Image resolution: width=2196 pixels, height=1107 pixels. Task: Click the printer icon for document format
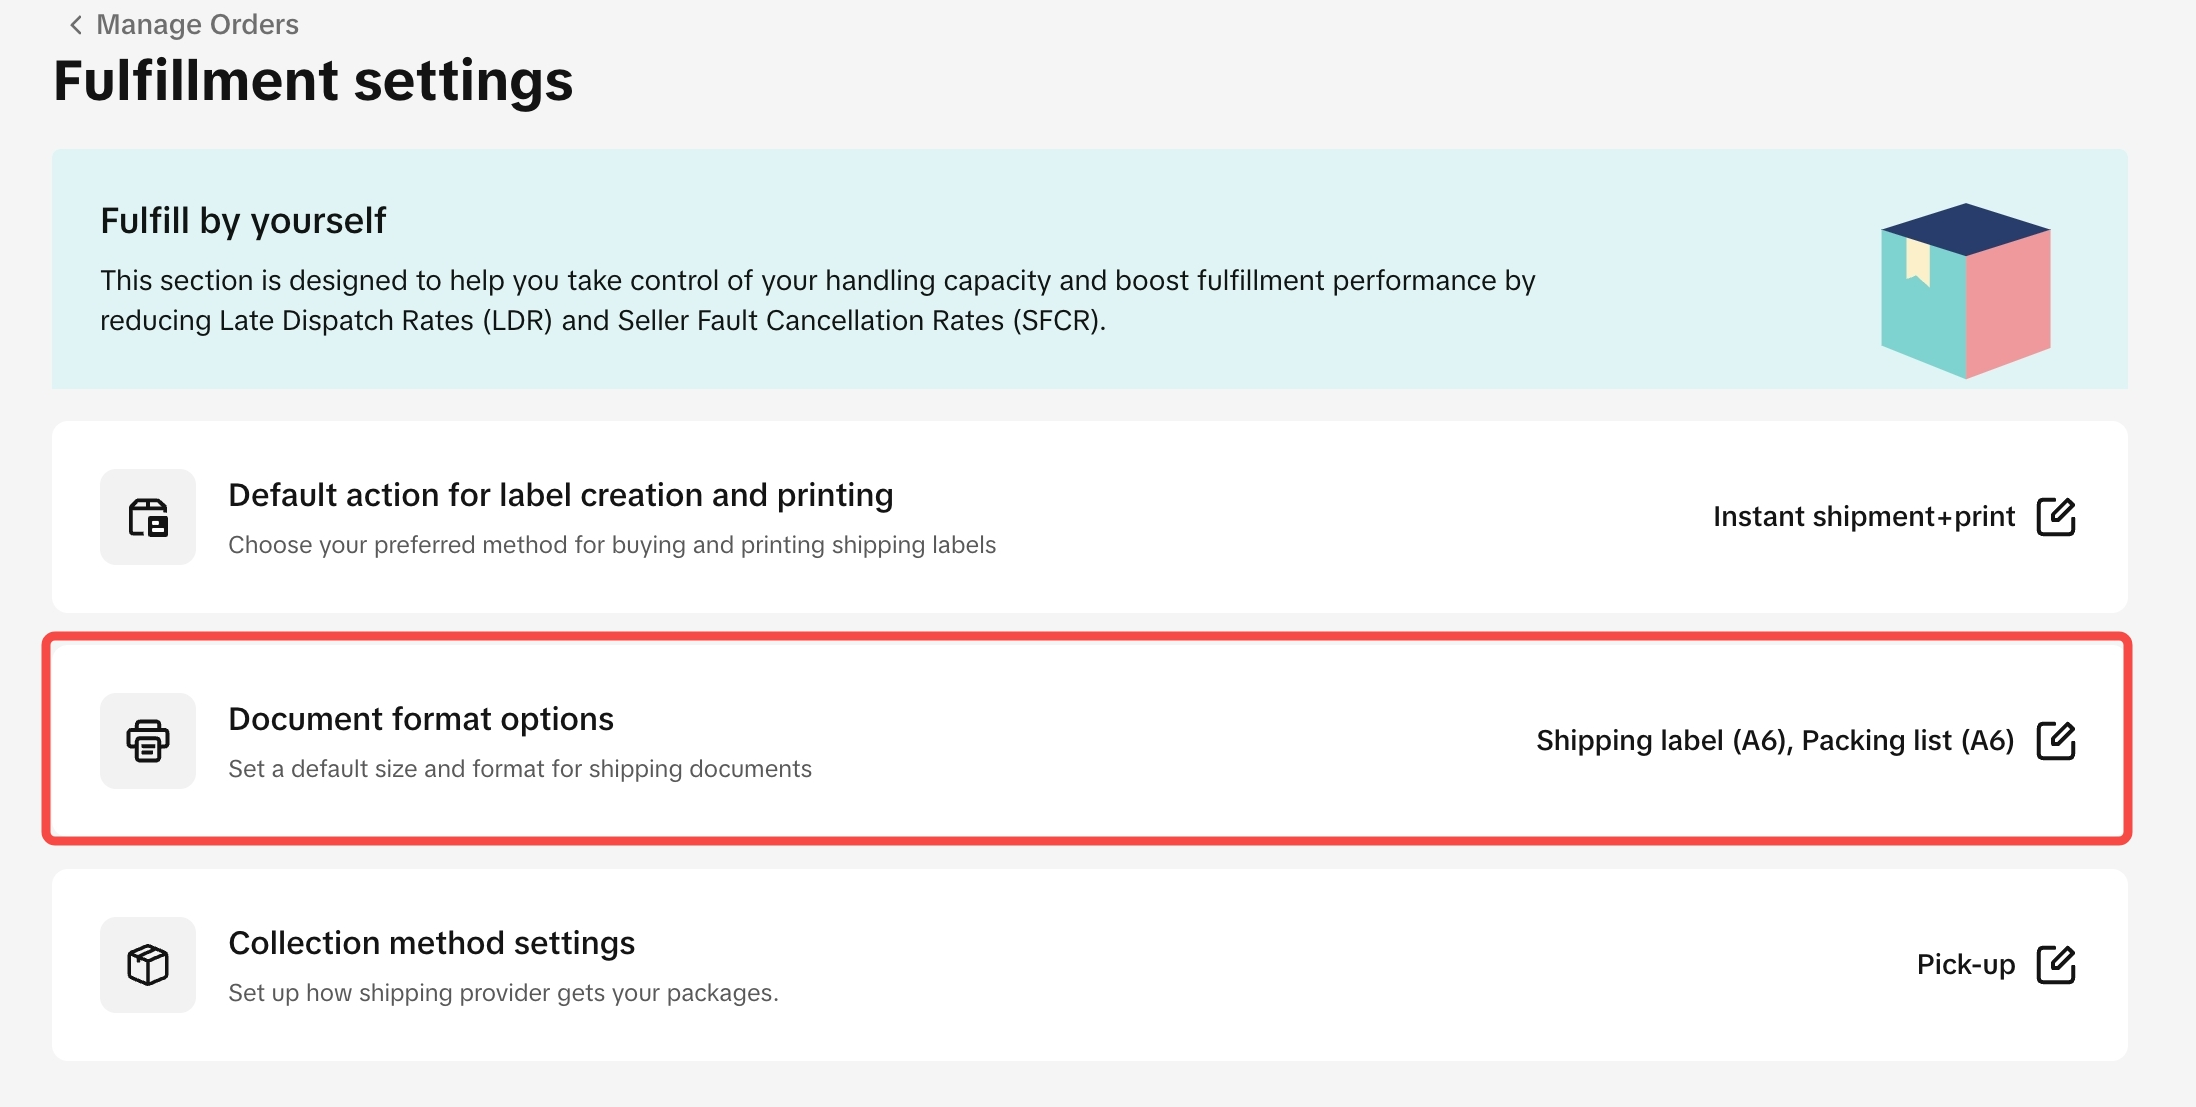[x=148, y=741]
